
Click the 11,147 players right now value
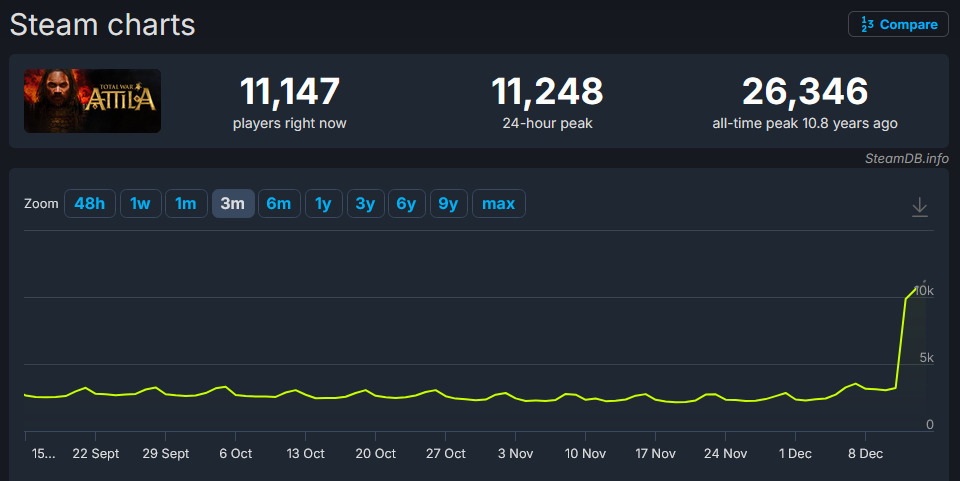(x=290, y=92)
